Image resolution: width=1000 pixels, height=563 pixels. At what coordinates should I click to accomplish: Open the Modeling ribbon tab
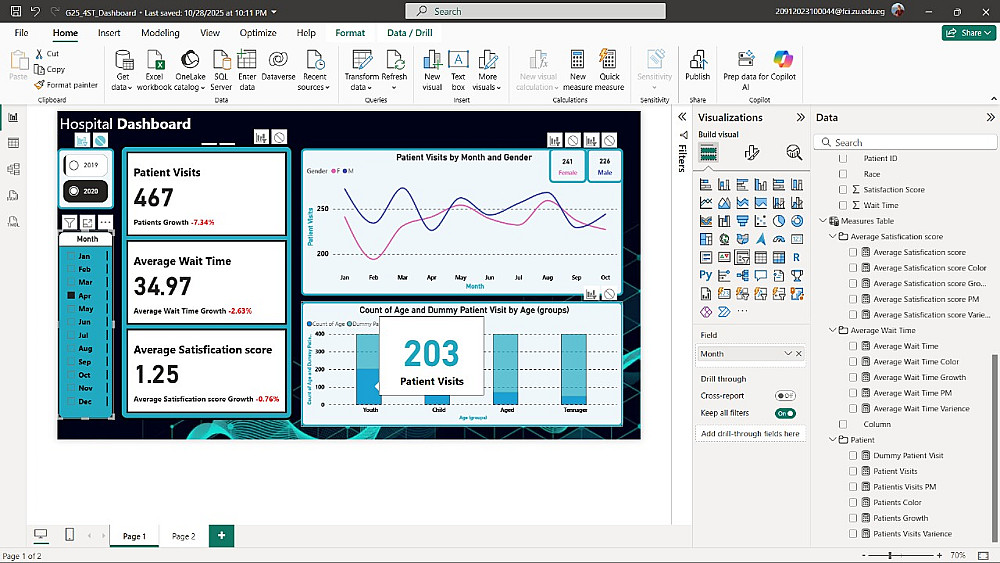[x=160, y=33]
